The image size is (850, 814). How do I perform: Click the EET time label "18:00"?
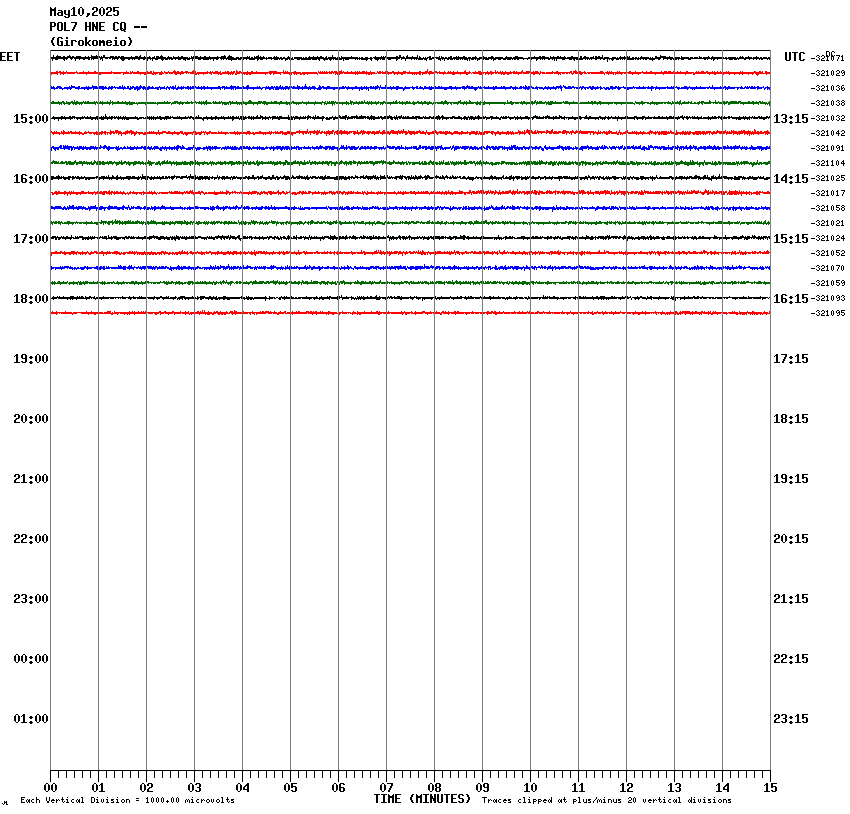(x=31, y=299)
